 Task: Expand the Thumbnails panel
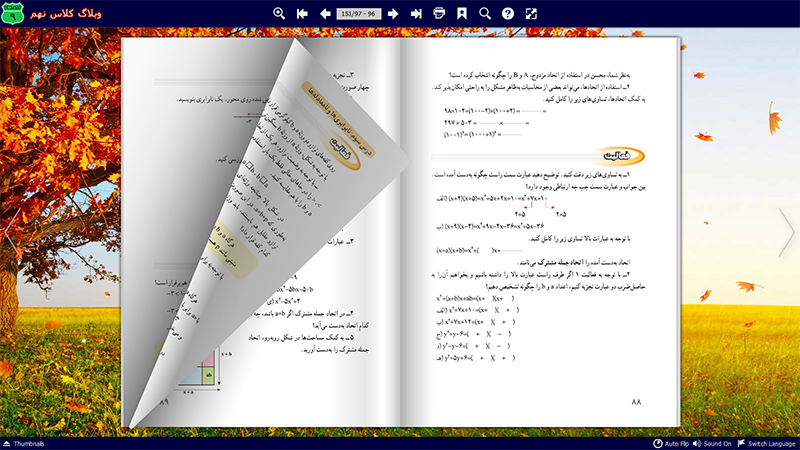pyautogui.click(x=23, y=444)
